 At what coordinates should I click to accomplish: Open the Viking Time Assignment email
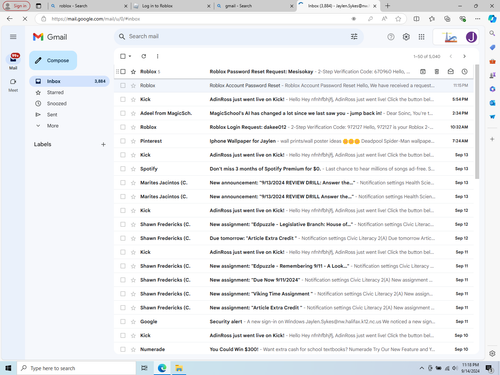point(293,294)
